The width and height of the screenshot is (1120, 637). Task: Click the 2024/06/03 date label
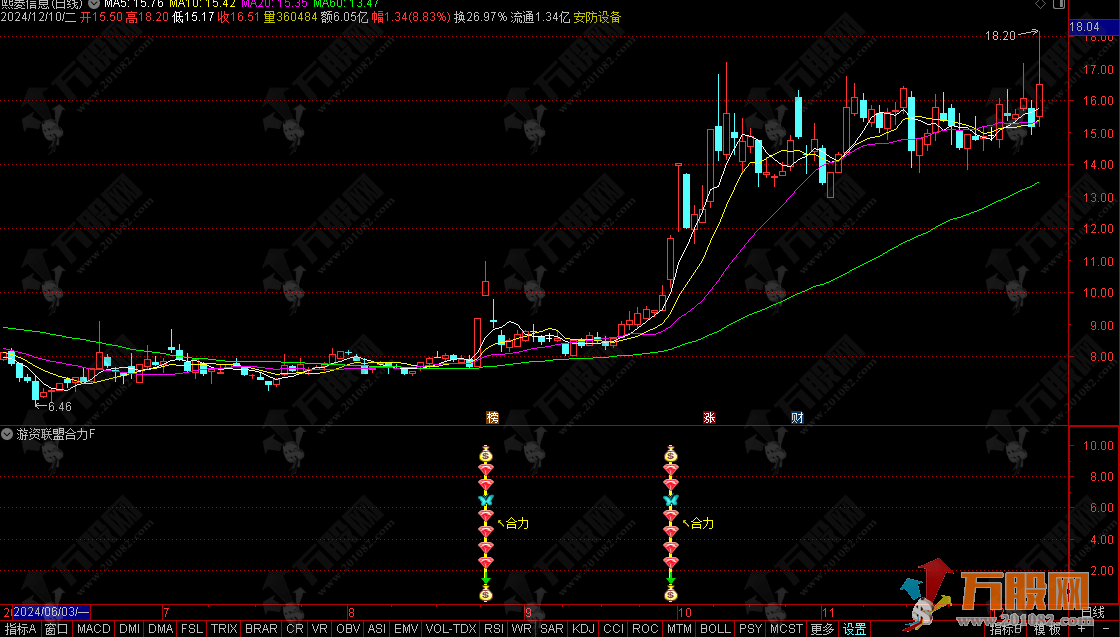[x=51, y=612]
